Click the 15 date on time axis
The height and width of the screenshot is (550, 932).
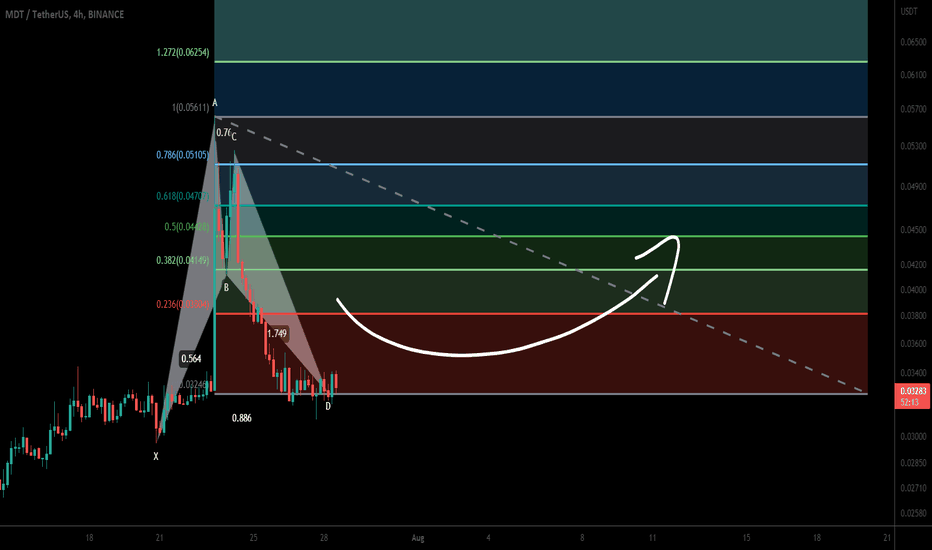click(x=746, y=538)
